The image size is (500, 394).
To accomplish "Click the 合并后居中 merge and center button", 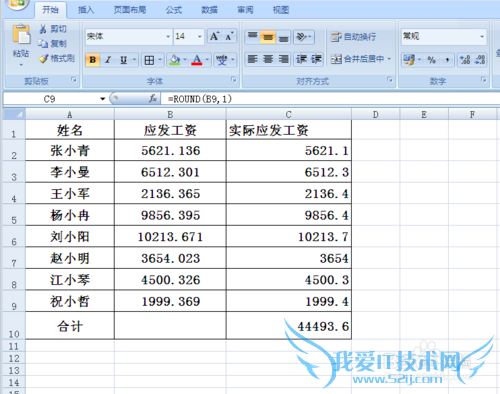I will click(x=357, y=59).
